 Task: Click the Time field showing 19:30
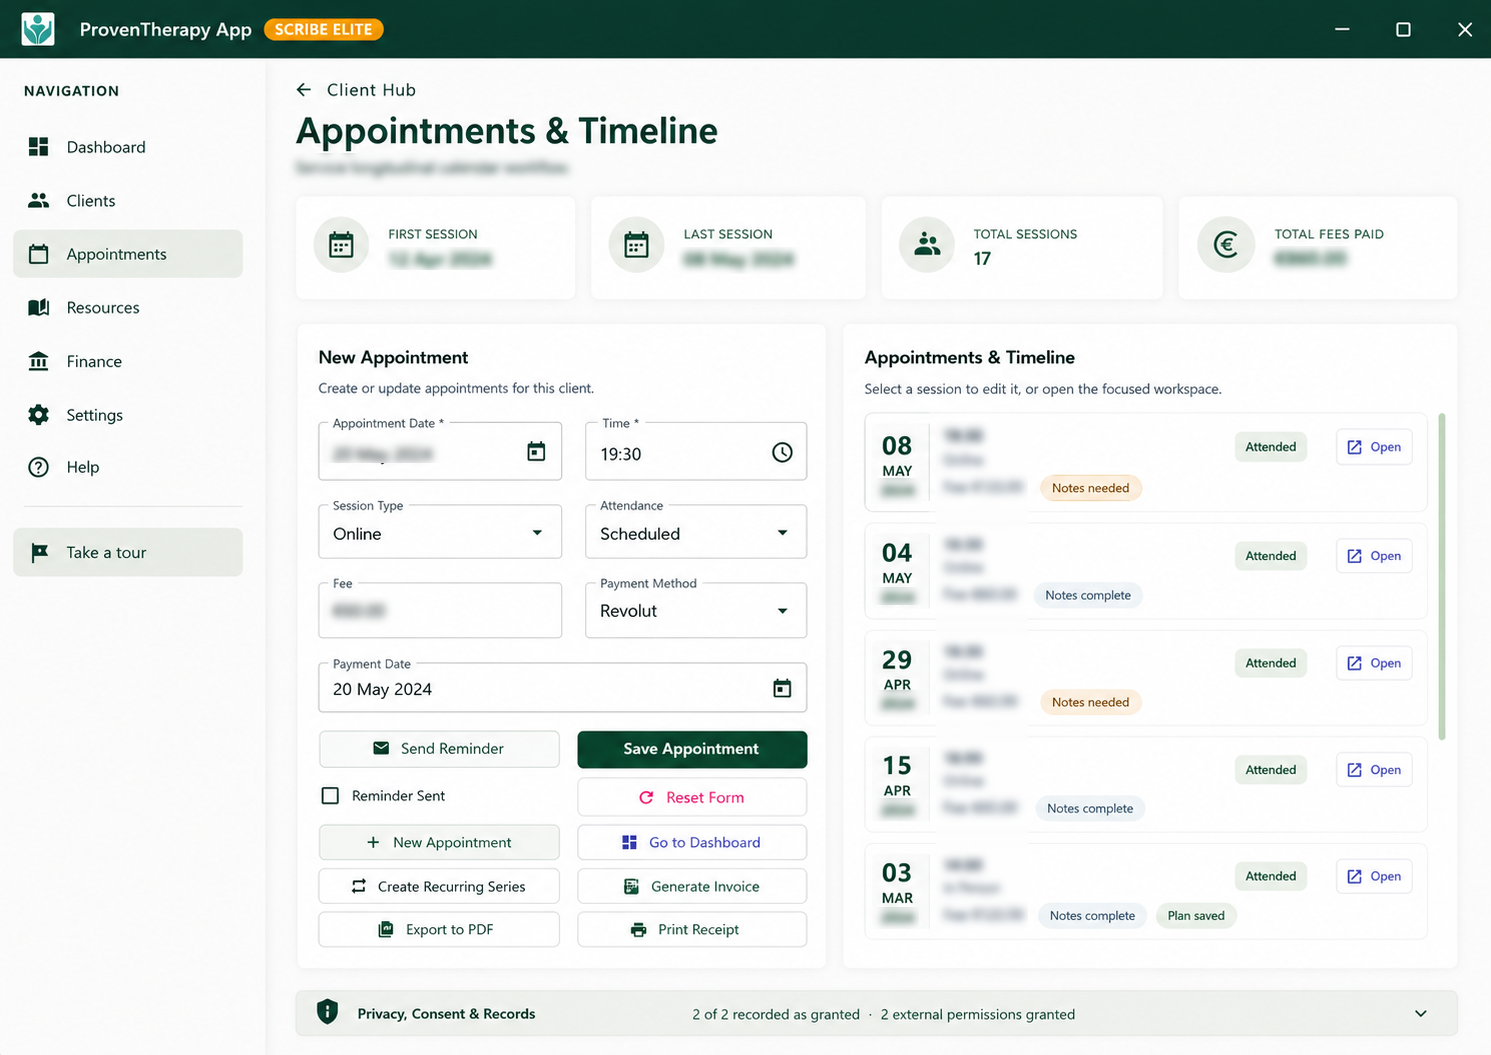click(x=696, y=452)
